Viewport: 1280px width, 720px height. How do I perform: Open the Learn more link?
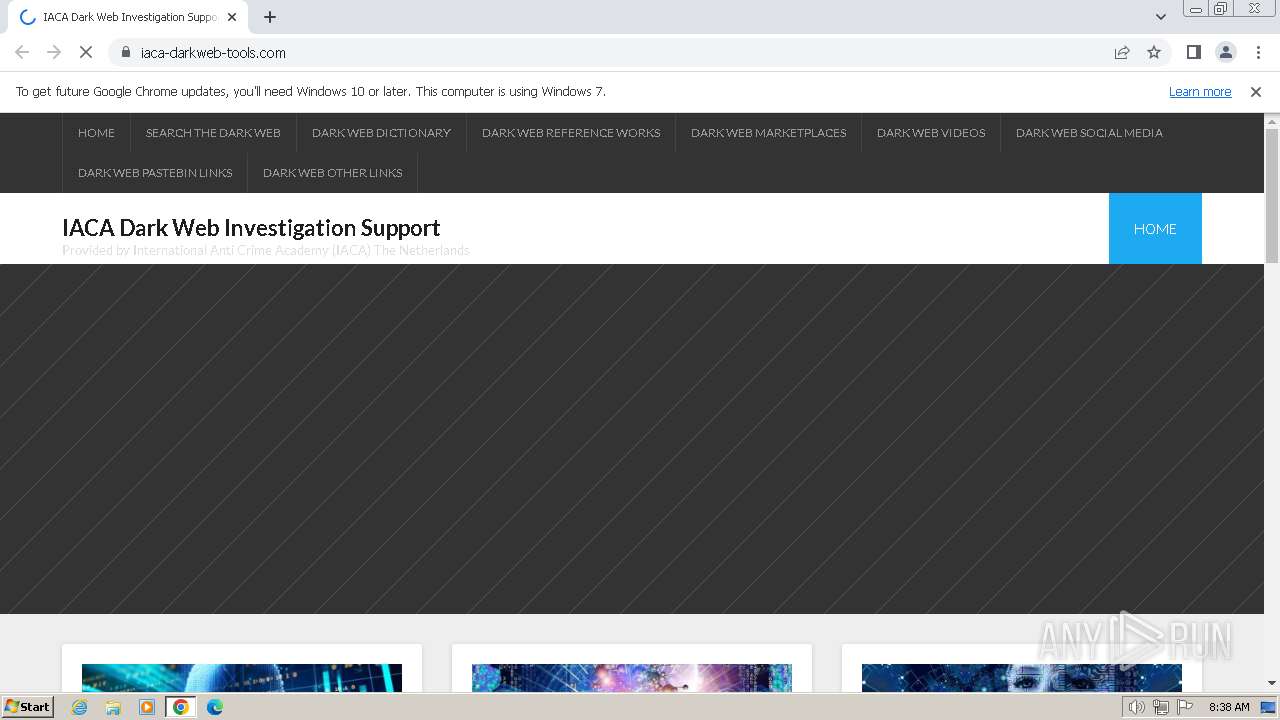click(x=1200, y=92)
